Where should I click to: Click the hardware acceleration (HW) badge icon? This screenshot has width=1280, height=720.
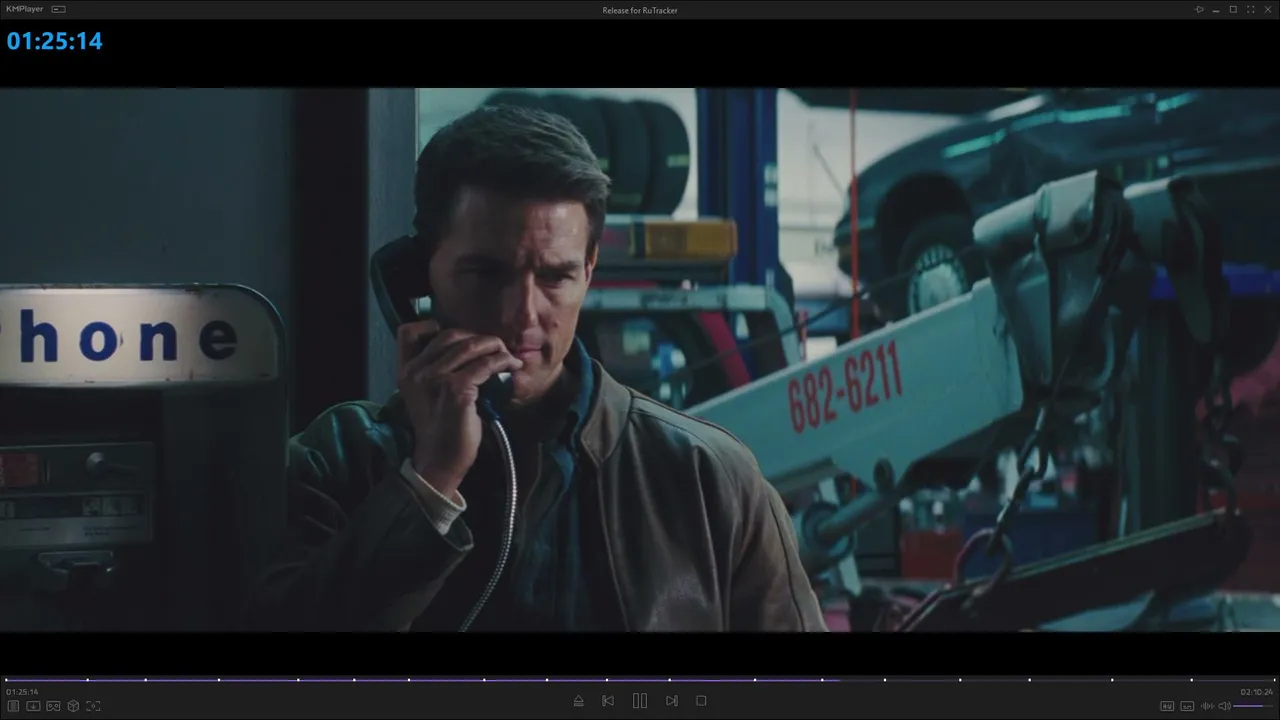pyautogui.click(x=1167, y=706)
